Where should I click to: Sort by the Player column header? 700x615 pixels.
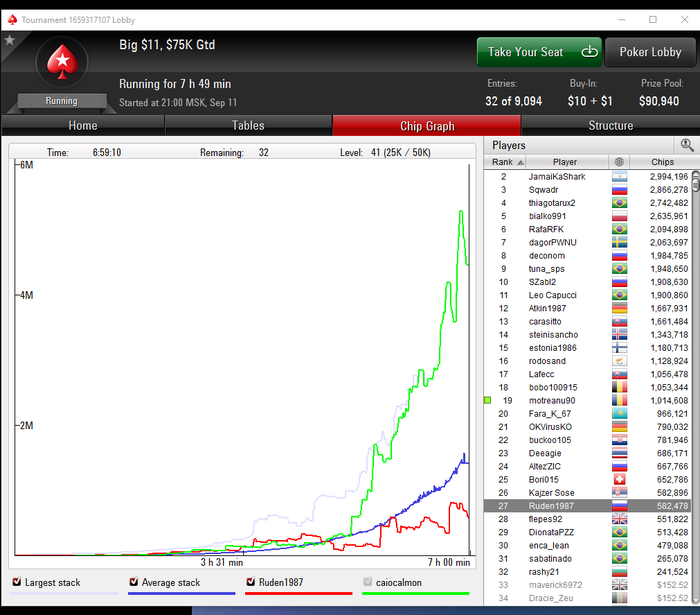pyautogui.click(x=565, y=162)
